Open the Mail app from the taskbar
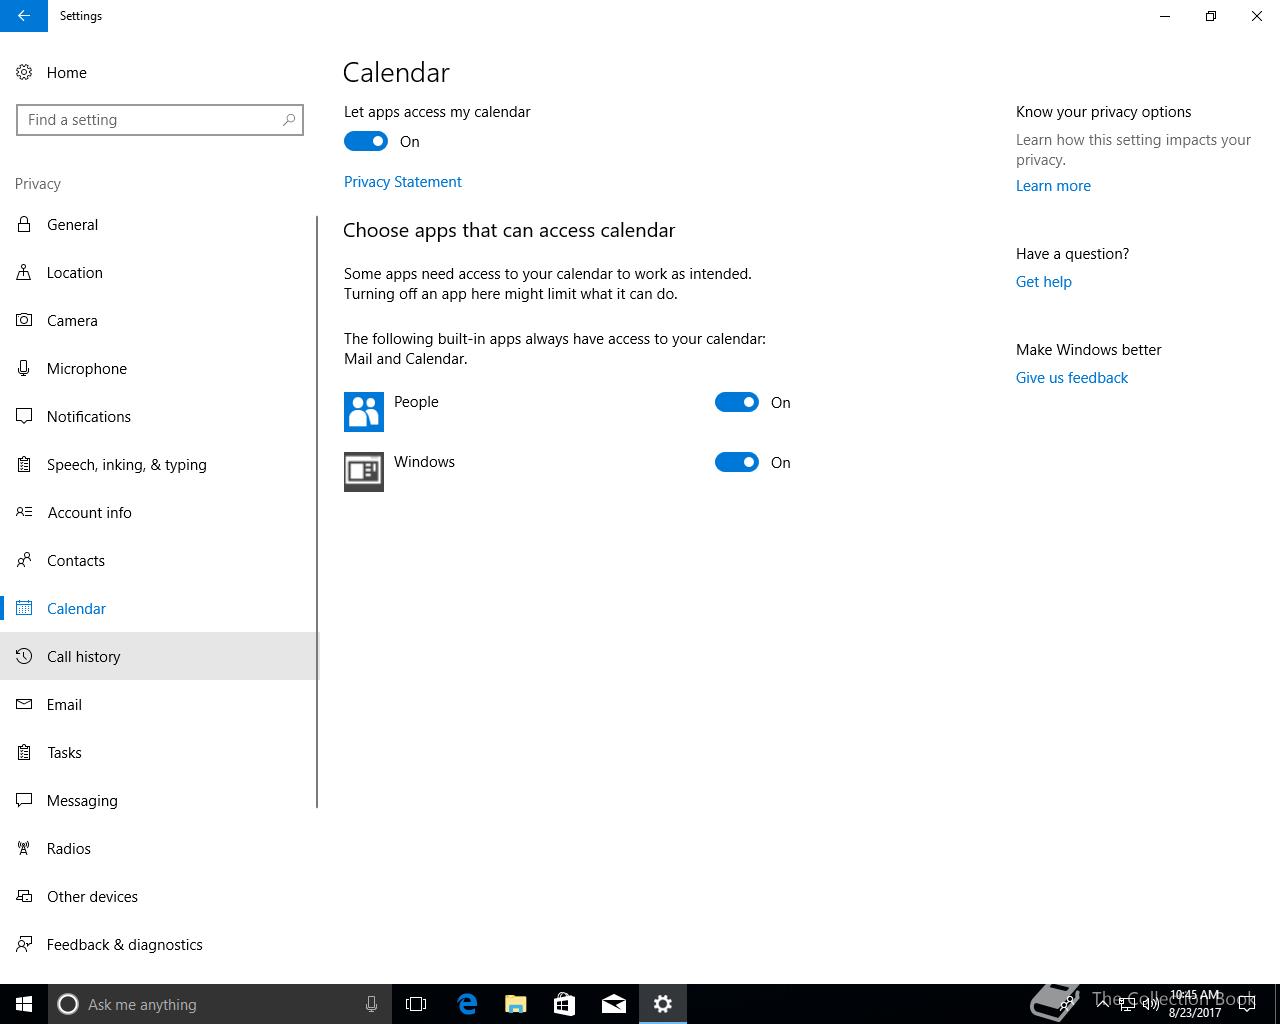The height and width of the screenshot is (1024, 1280). coord(614,1004)
